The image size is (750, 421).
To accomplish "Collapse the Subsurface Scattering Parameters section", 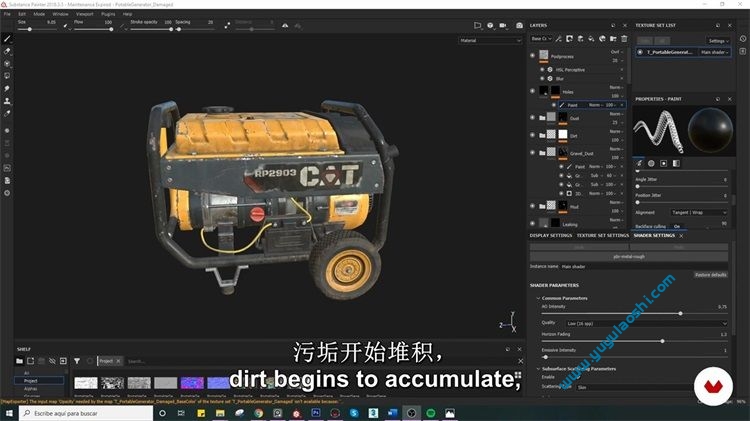I will (538, 369).
